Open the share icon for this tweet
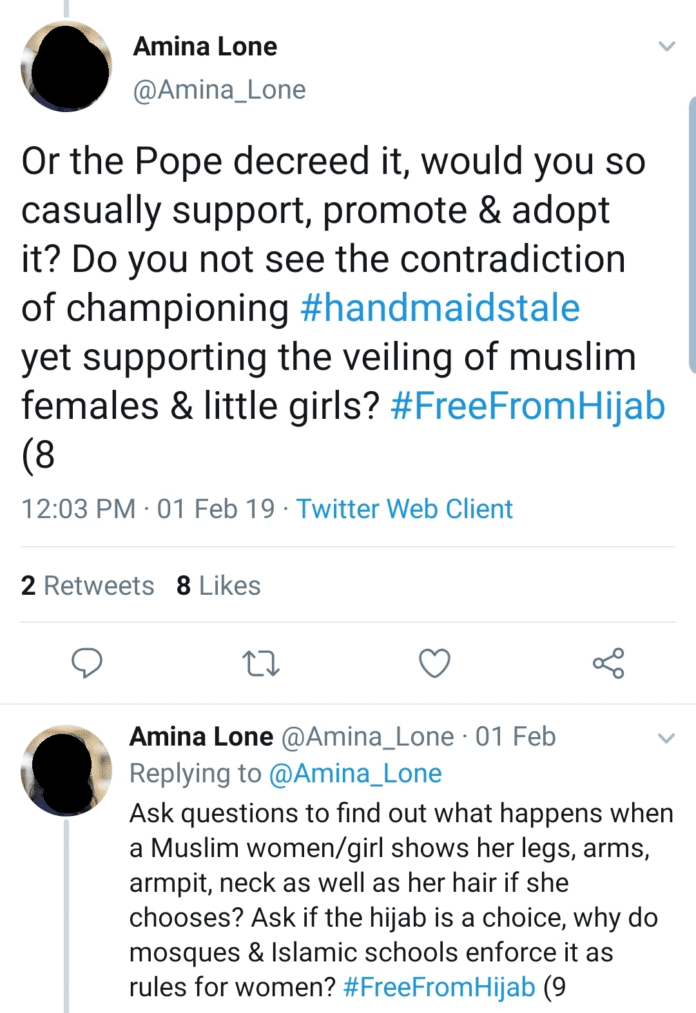This screenshot has width=696, height=1013. click(x=609, y=663)
